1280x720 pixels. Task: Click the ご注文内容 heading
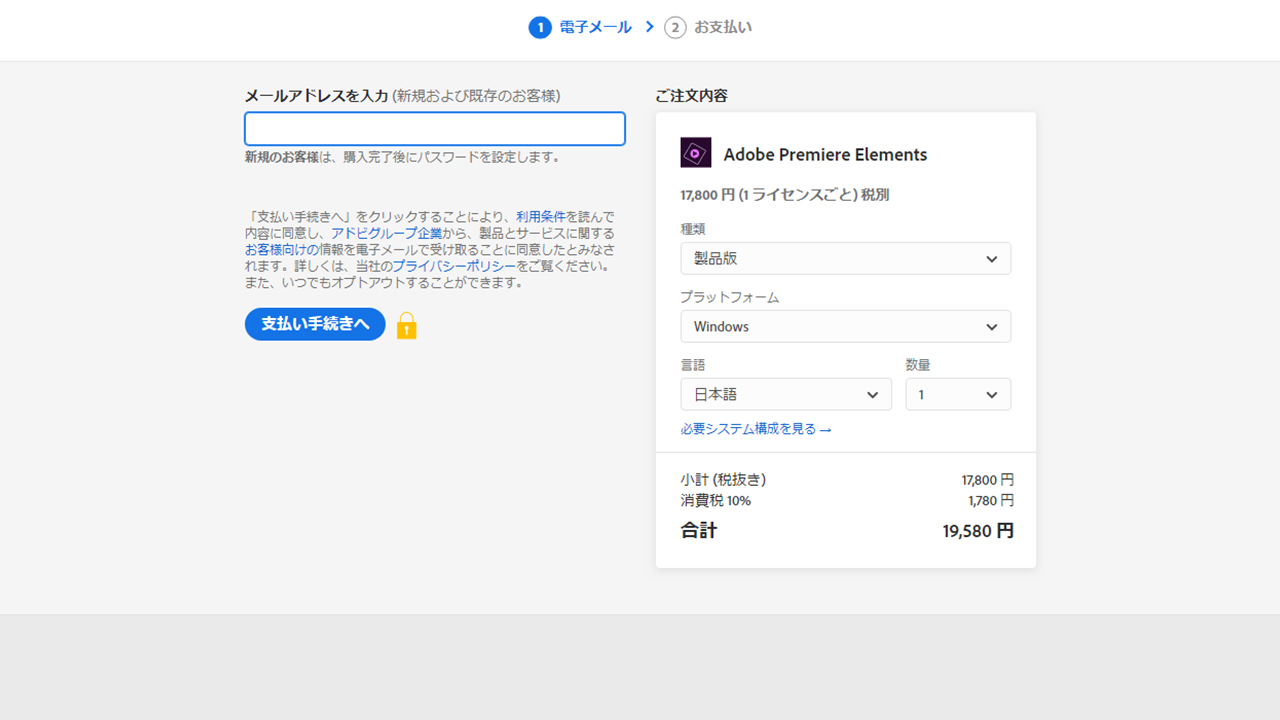(x=691, y=96)
